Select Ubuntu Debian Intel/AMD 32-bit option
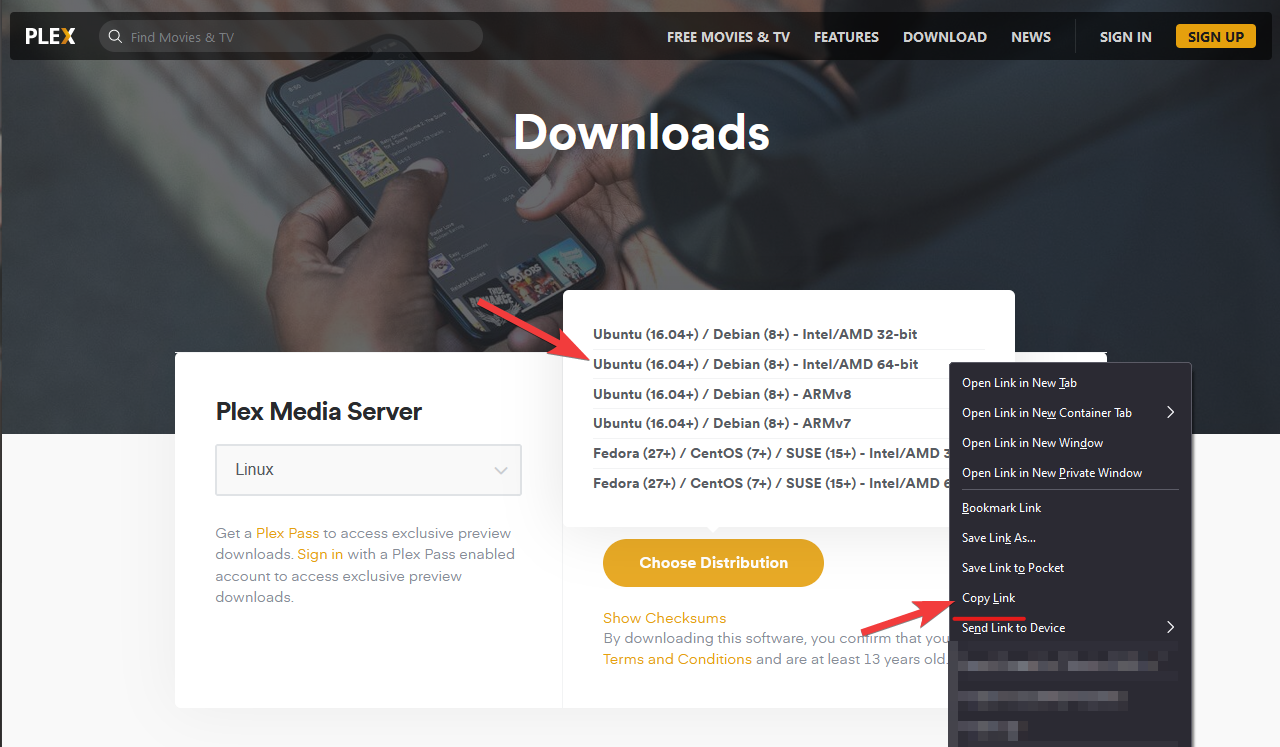Viewport: 1280px width, 747px height. (x=755, y=334)
